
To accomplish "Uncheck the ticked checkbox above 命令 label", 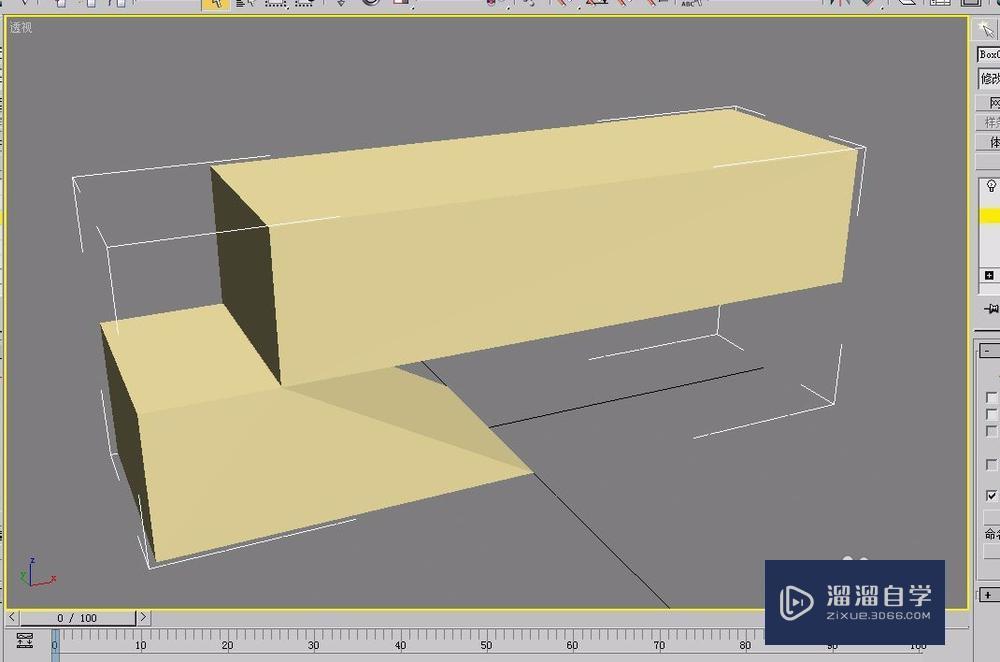I will 991,495.
